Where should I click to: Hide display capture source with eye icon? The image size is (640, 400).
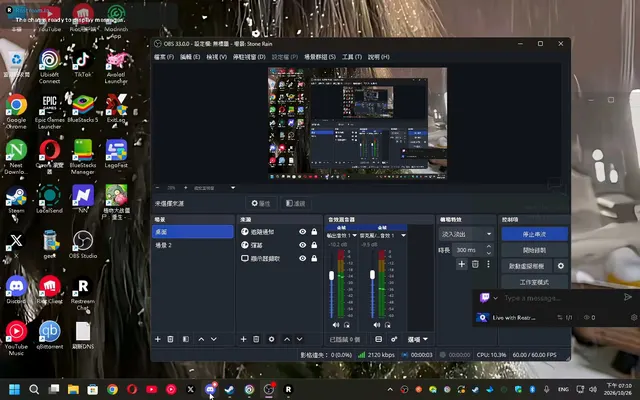302,258
